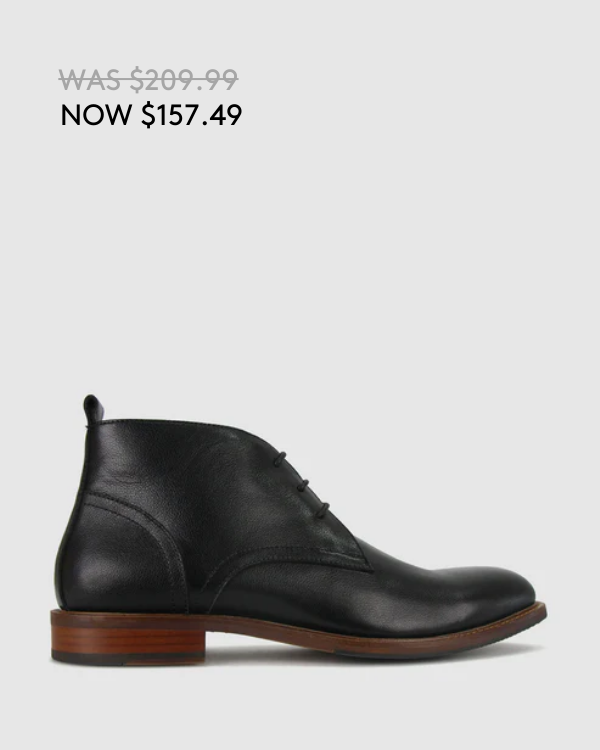Click the $157.49 amount
Screen dimensions: 600x750
coord(191,115)
